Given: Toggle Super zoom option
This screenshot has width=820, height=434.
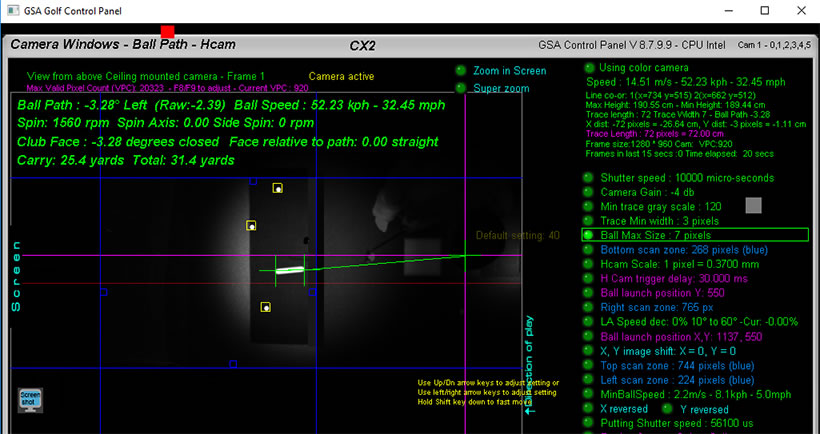Looking at the screenshot, I should coord(461,88).
